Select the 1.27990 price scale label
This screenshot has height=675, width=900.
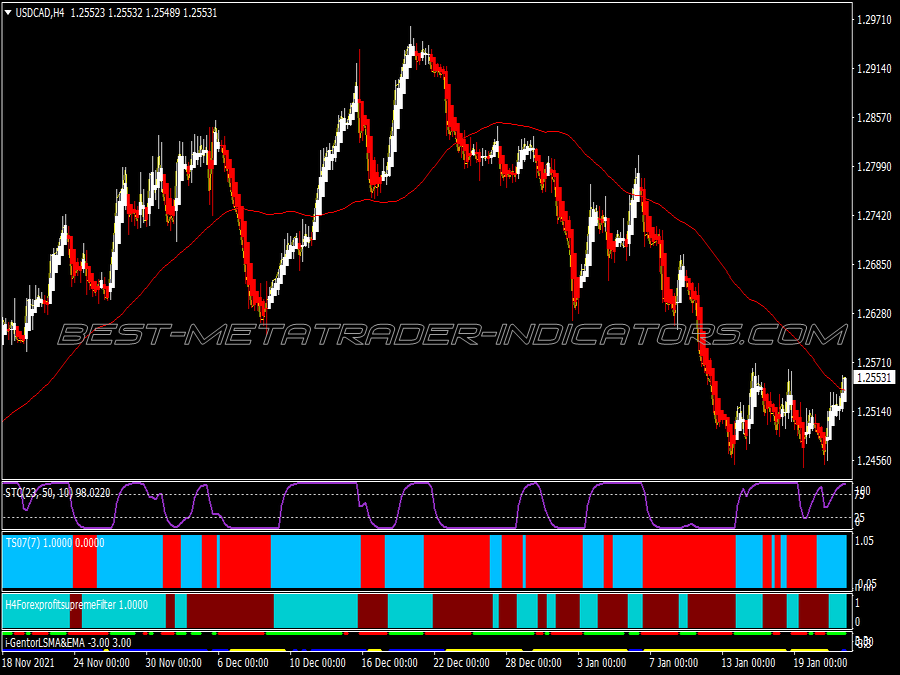point(874,167)
